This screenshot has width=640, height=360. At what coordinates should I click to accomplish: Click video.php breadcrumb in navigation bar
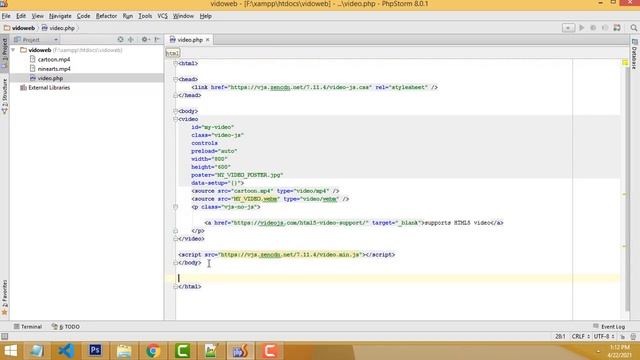58,28
